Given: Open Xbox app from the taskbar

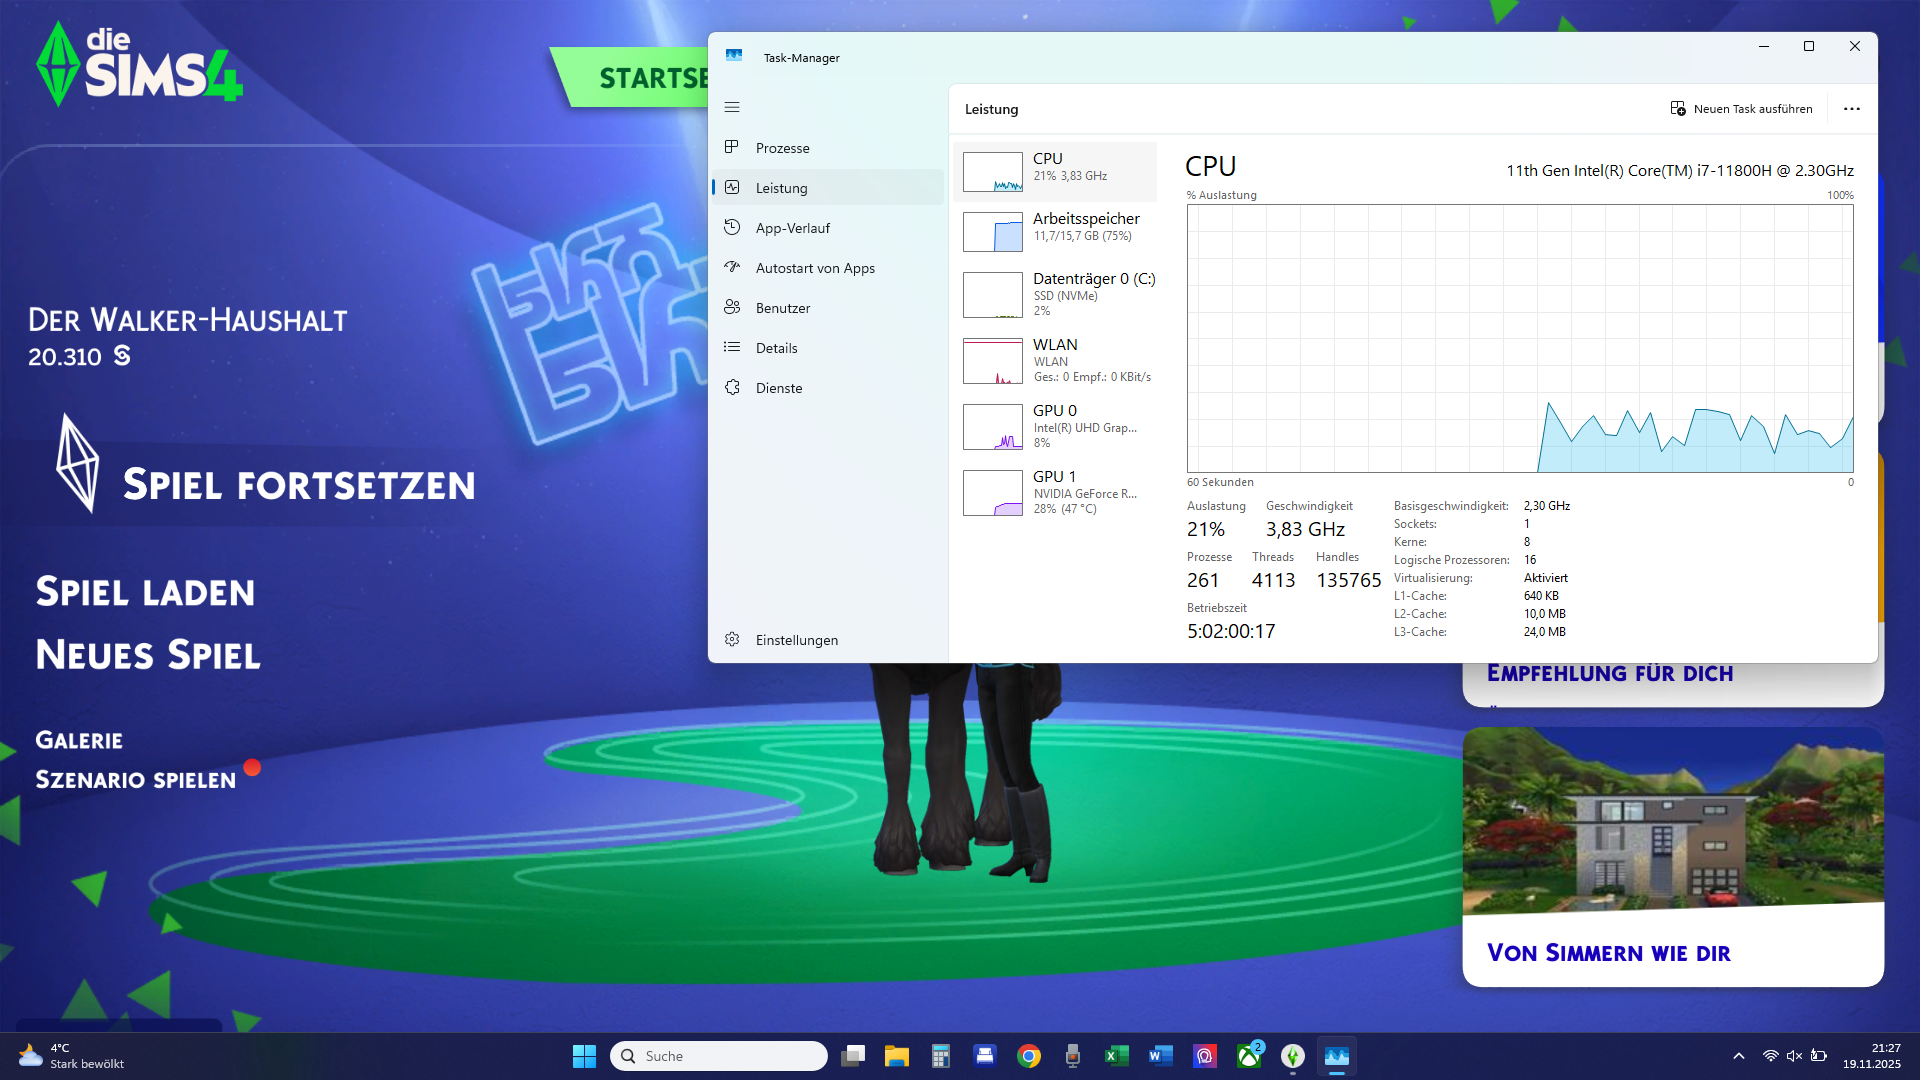Looking at the screenshot, I should click(1249, 1056).
